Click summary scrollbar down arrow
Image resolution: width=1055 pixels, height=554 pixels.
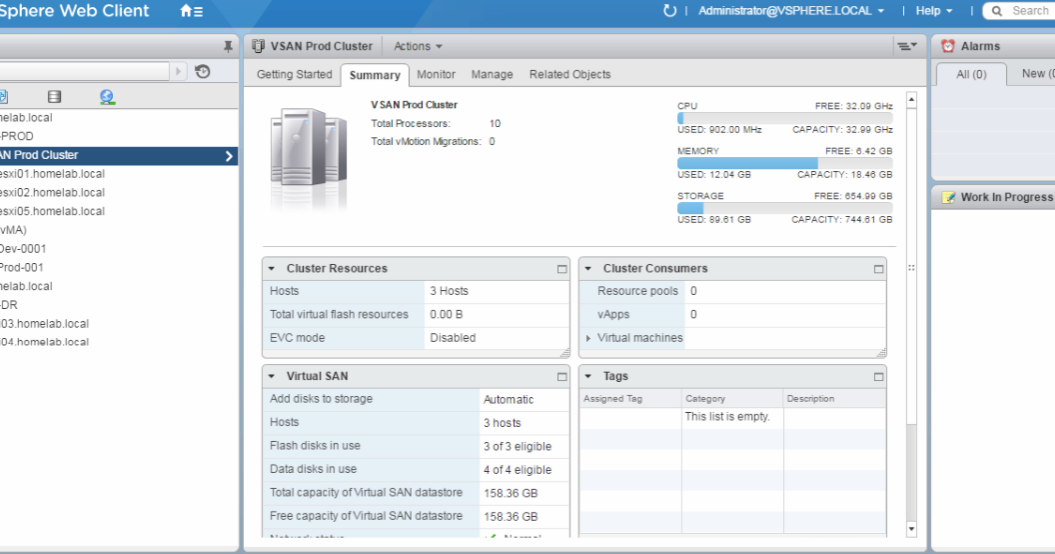pos(912,529)
